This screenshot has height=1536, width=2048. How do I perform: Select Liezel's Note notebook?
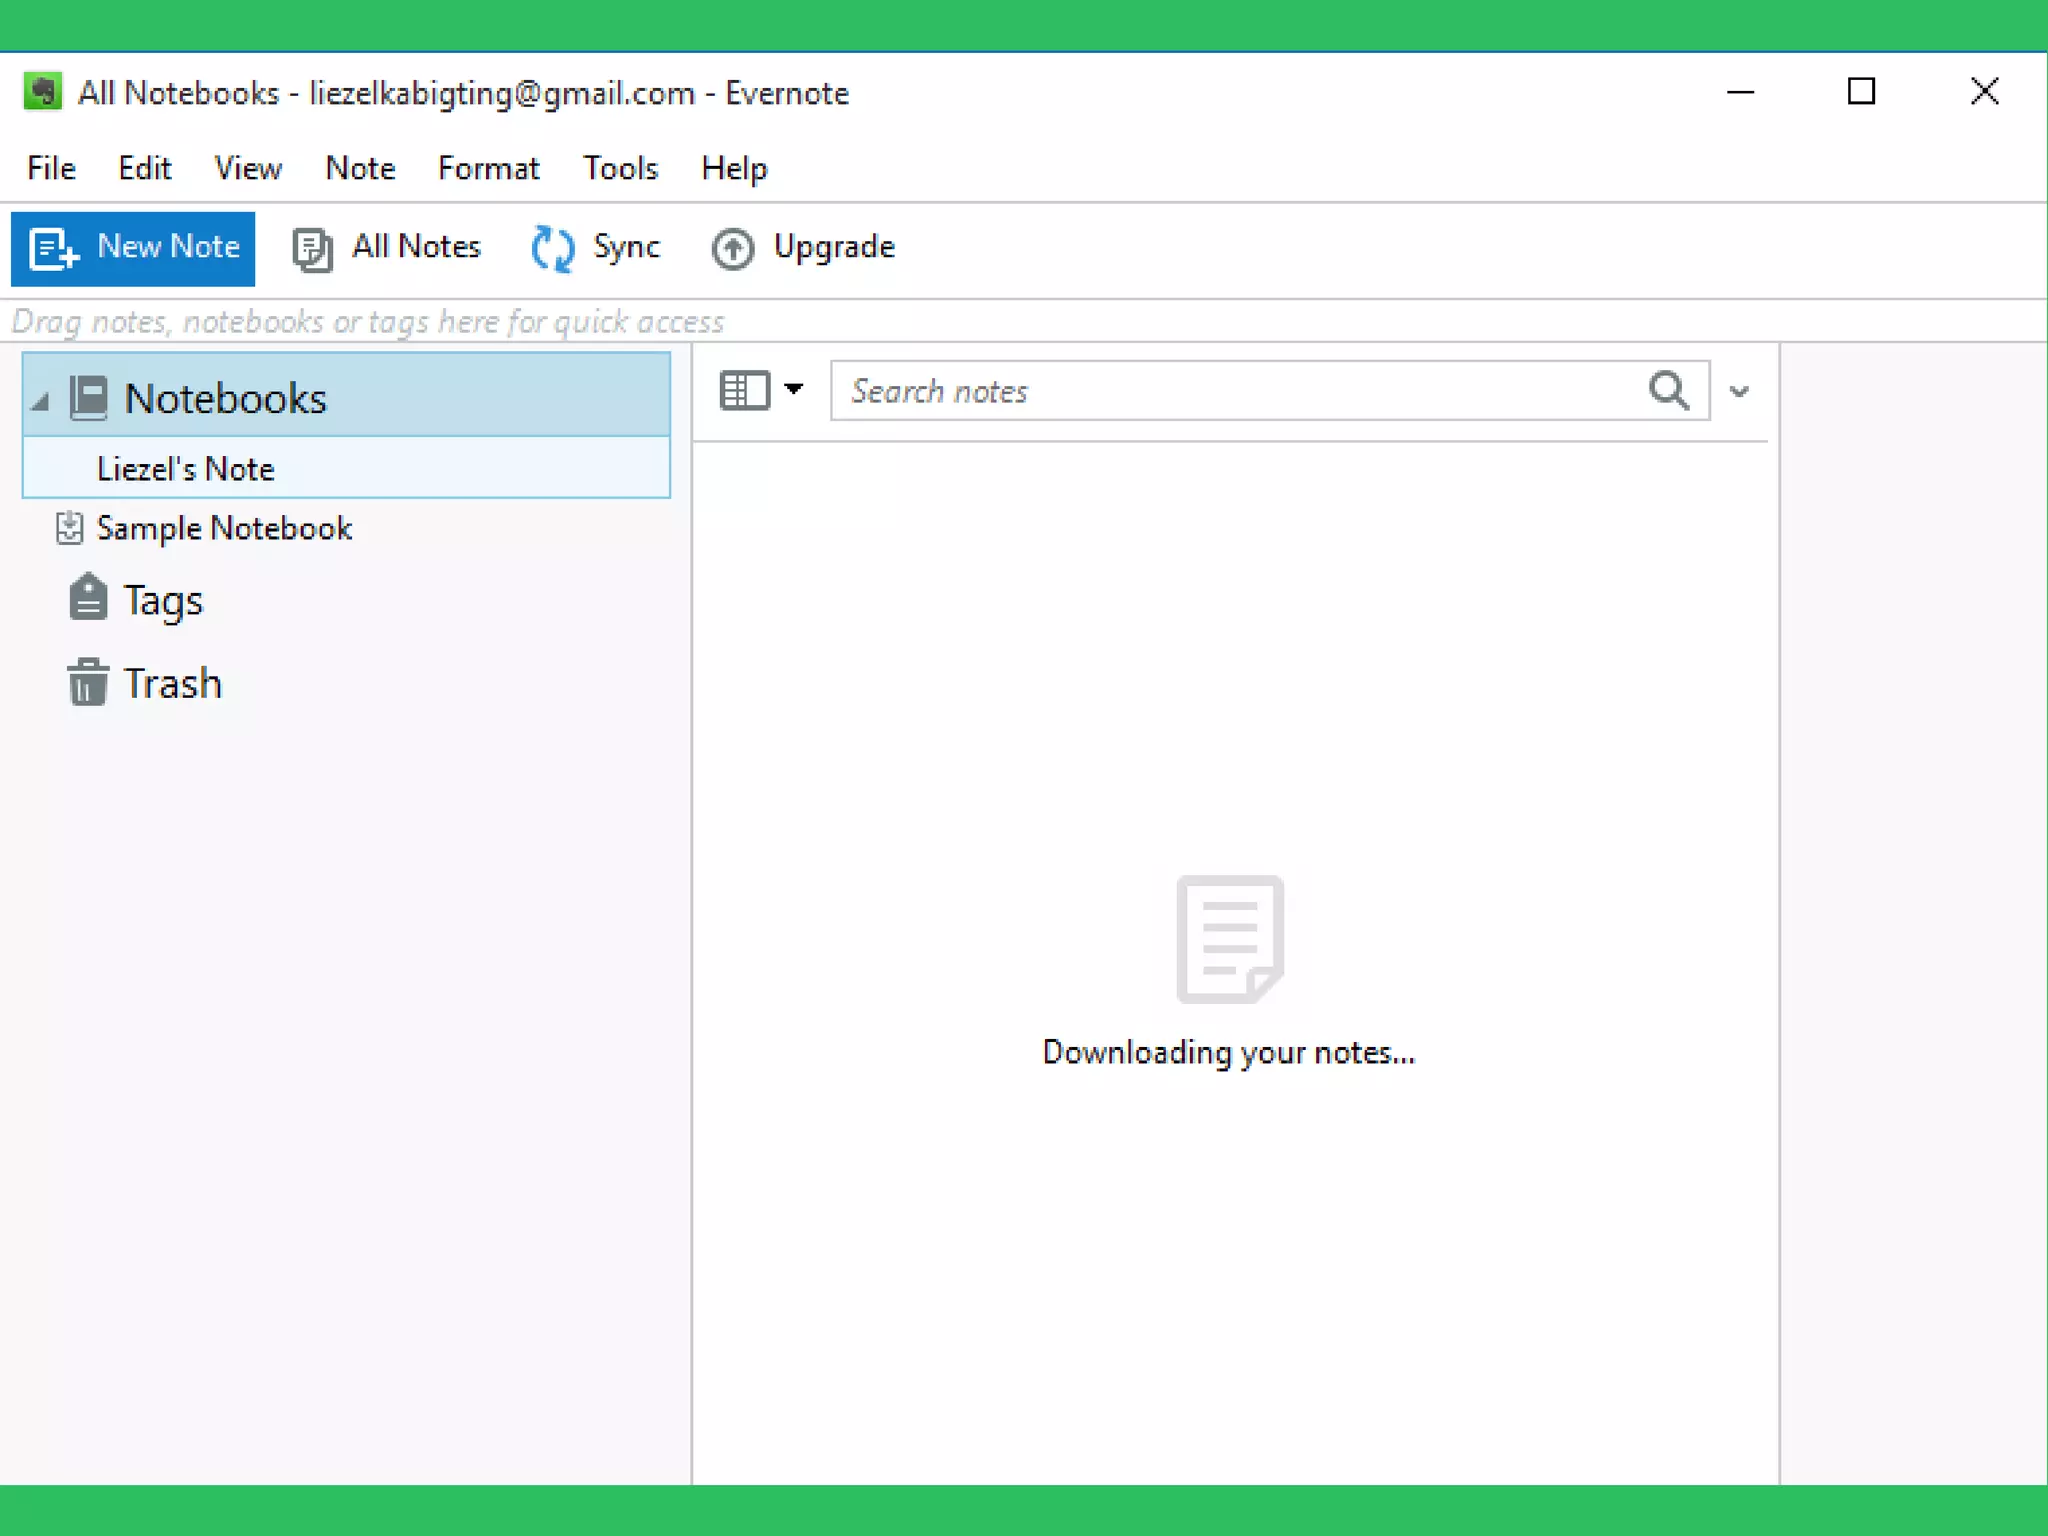pyautogui.click(x=186, y=469)
